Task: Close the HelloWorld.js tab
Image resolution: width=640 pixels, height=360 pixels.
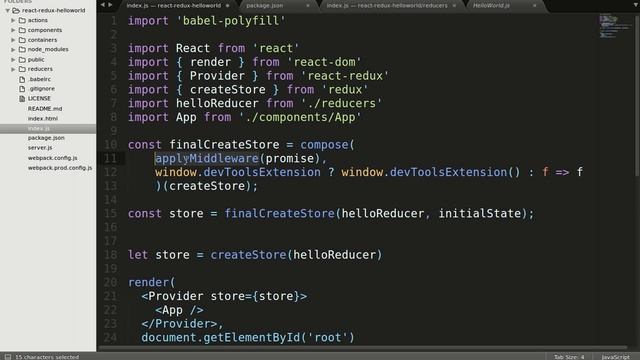Action: 534,6
